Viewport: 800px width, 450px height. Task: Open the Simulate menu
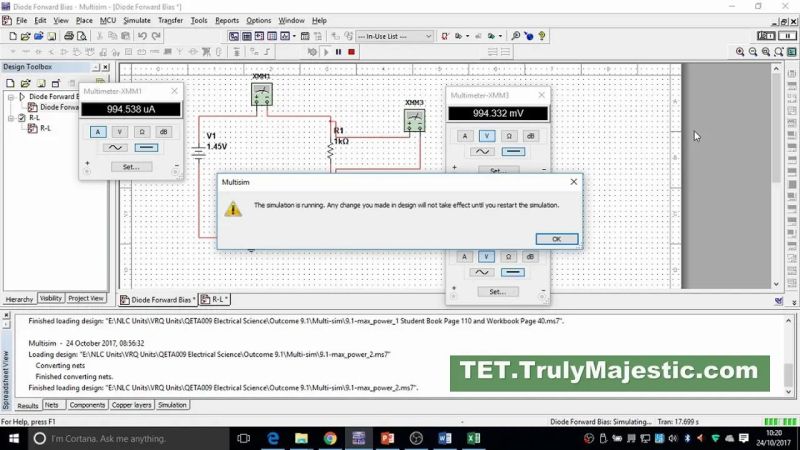[137, 20]
